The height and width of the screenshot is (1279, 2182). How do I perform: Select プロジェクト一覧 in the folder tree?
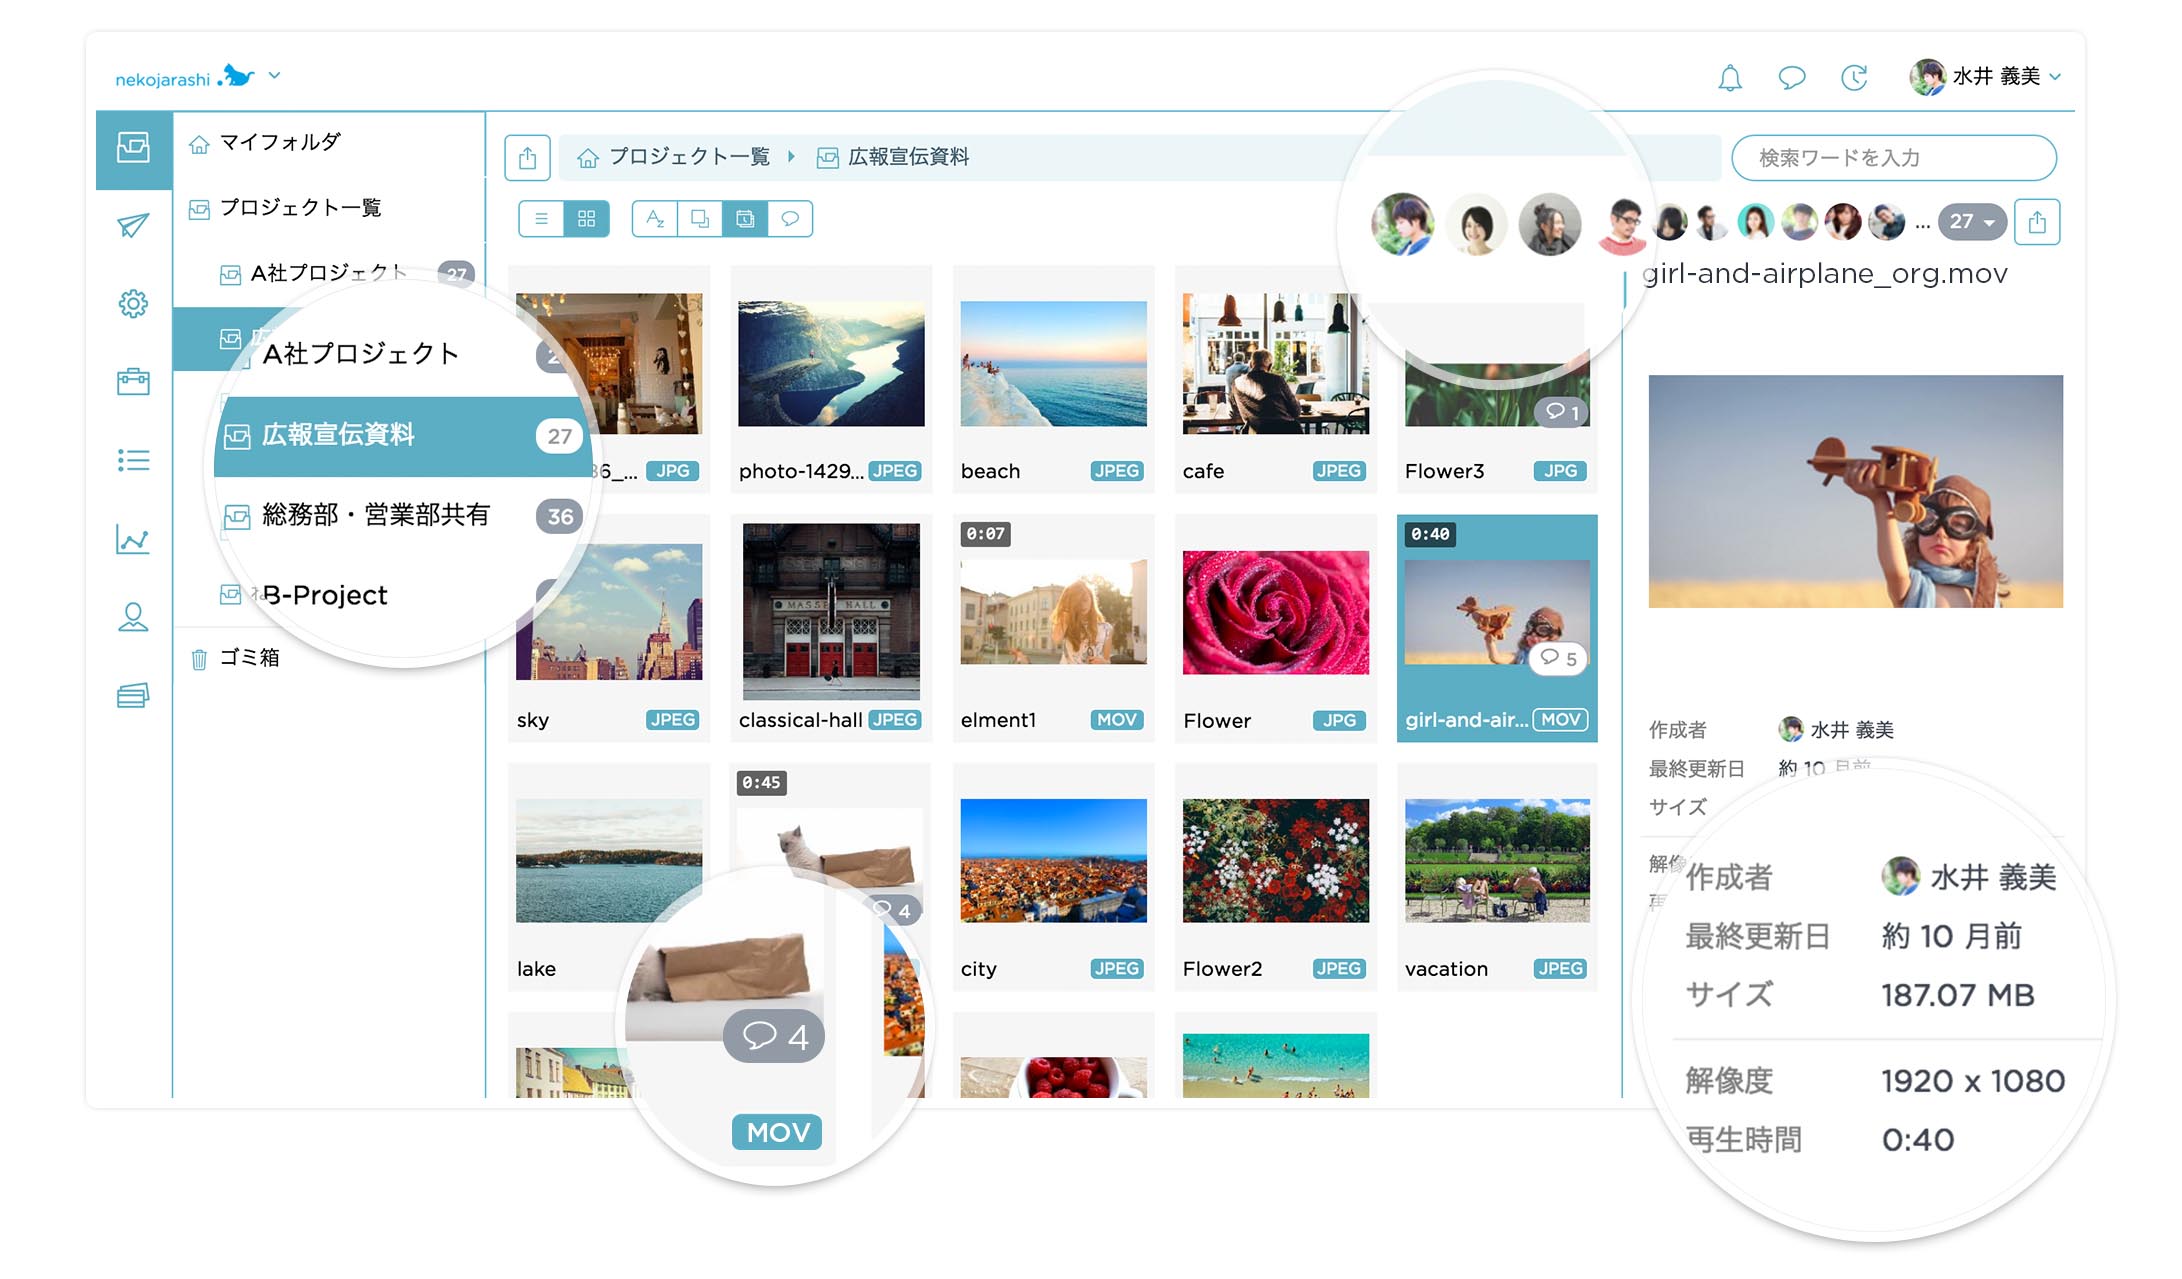tap(286, 208)
